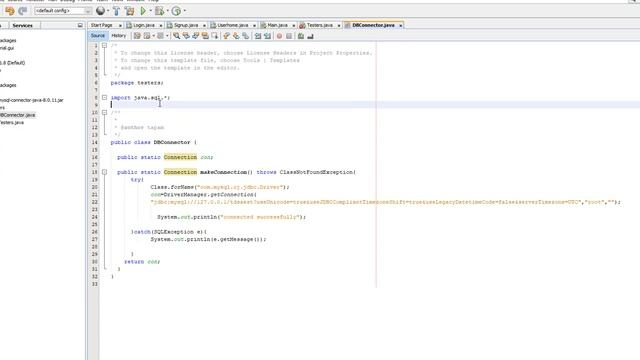Image resolution: width=640 pixels, height=360 pixels.
Task: Open the Forward navigation dropdown arrow
Action: (x=167, y=36)
